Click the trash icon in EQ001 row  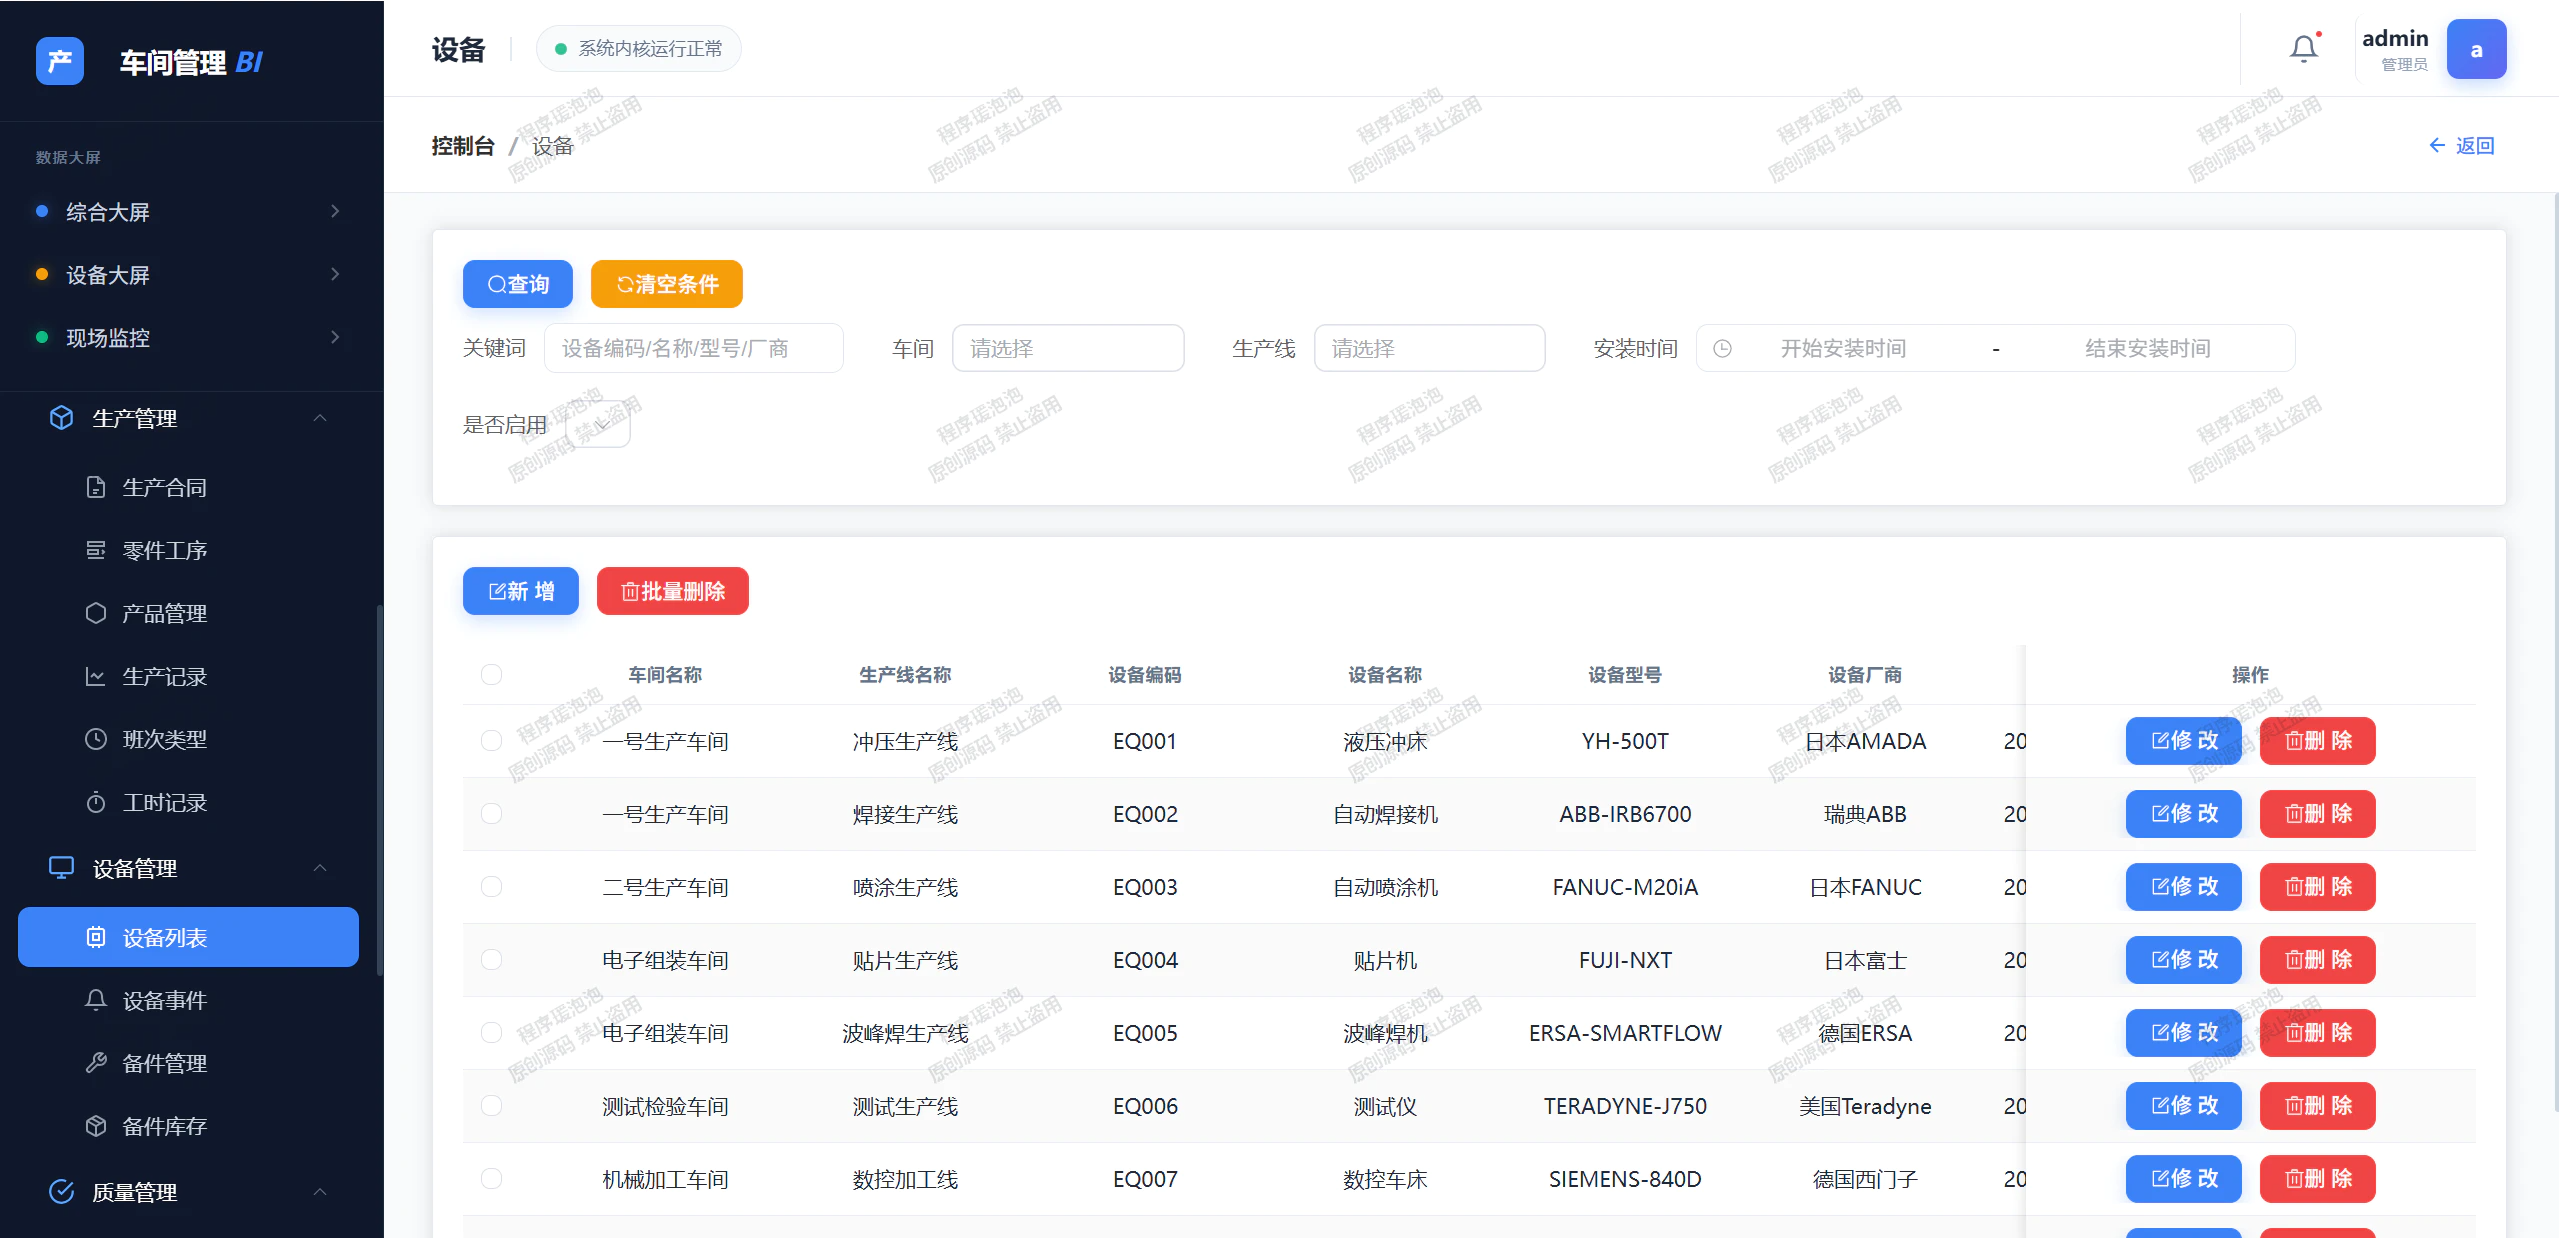point(2294,741)
